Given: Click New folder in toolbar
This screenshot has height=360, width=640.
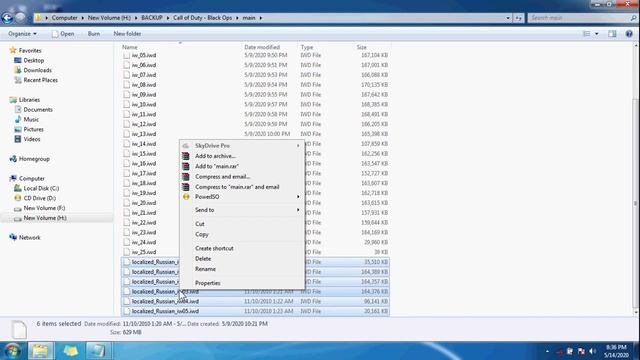Looking at the screenshot, I should [x=127, y=34].
